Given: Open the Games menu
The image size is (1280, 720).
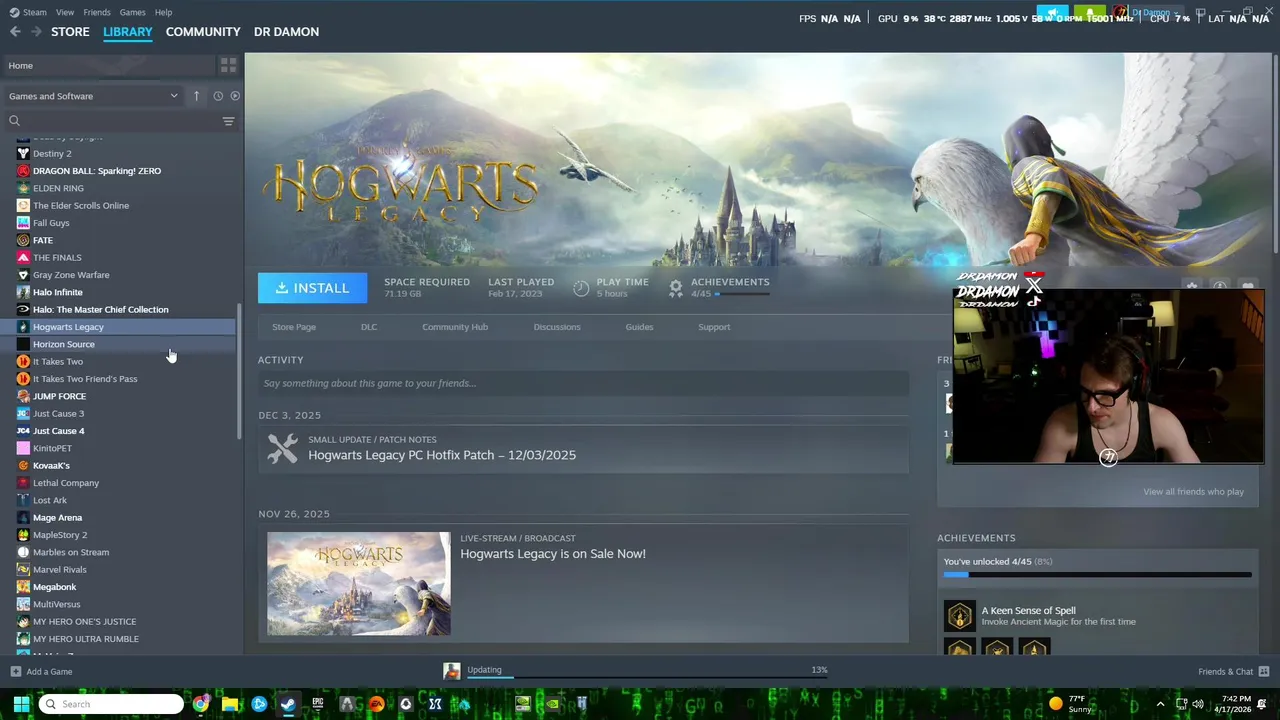Looking at the screenshot, I should [132, 12].
